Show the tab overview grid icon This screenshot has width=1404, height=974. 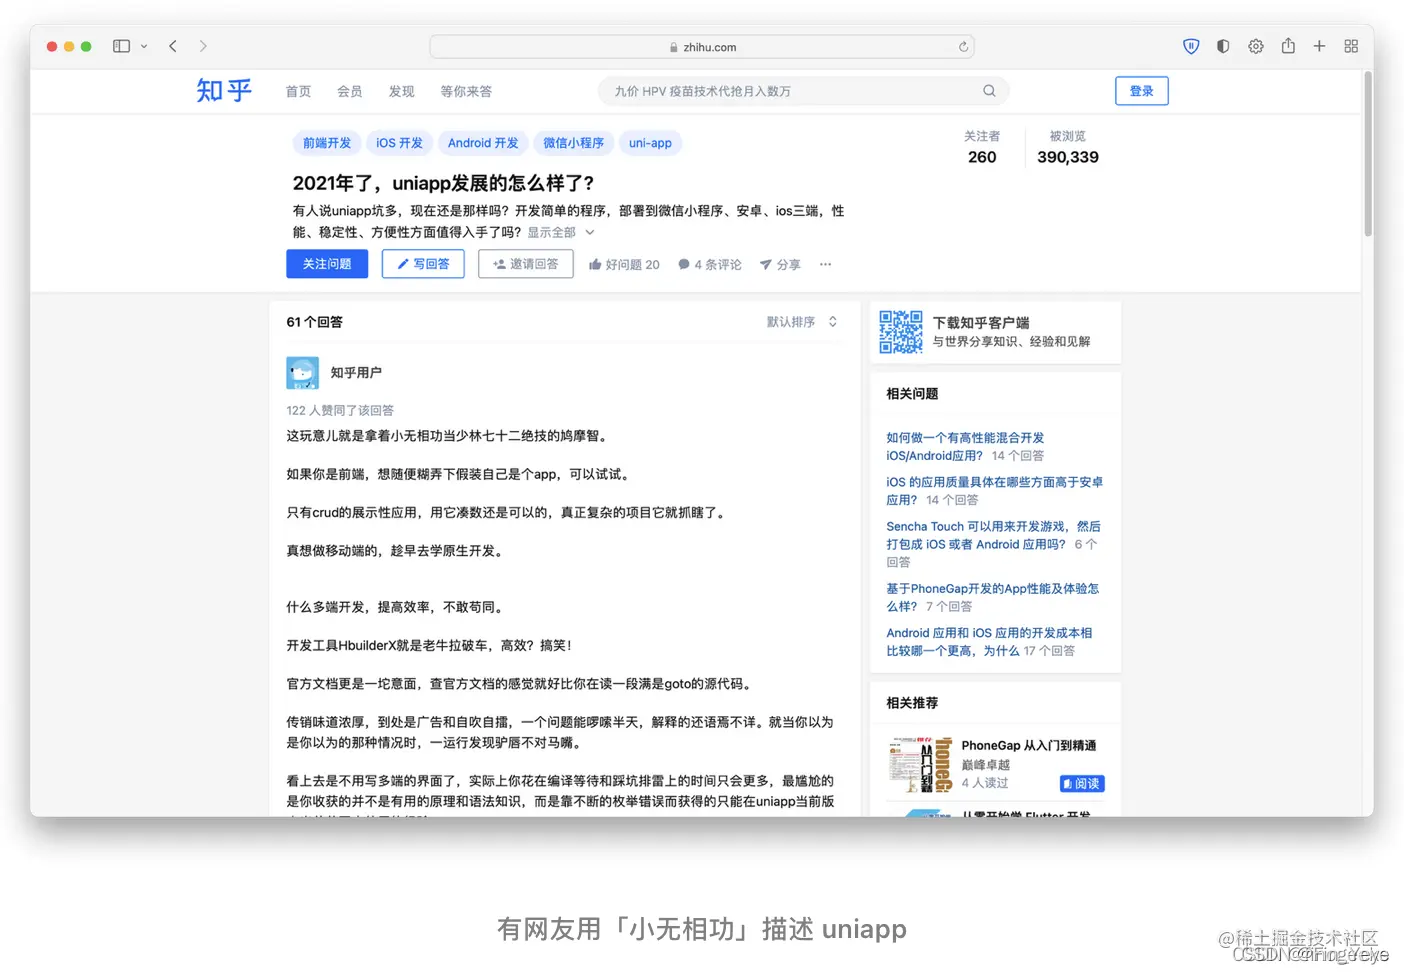click(x=1351, y=46)
